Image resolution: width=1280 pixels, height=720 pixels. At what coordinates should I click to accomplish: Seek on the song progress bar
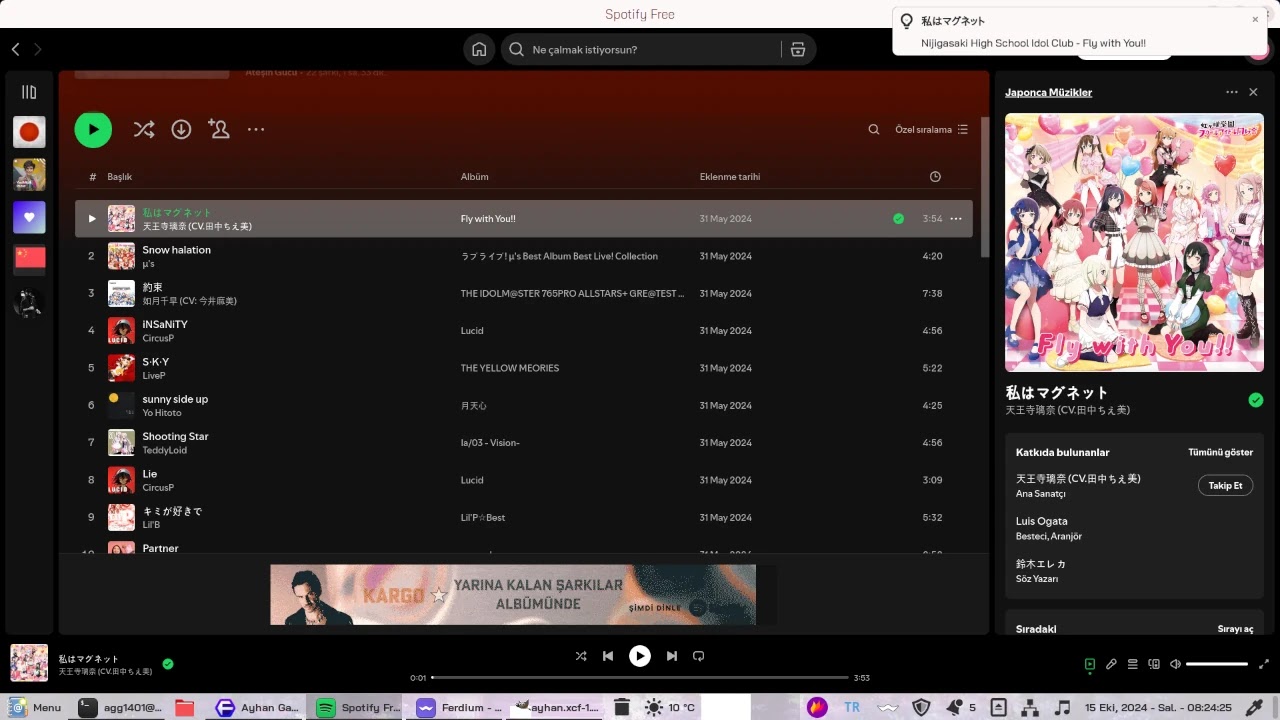[x=640, y=677]
